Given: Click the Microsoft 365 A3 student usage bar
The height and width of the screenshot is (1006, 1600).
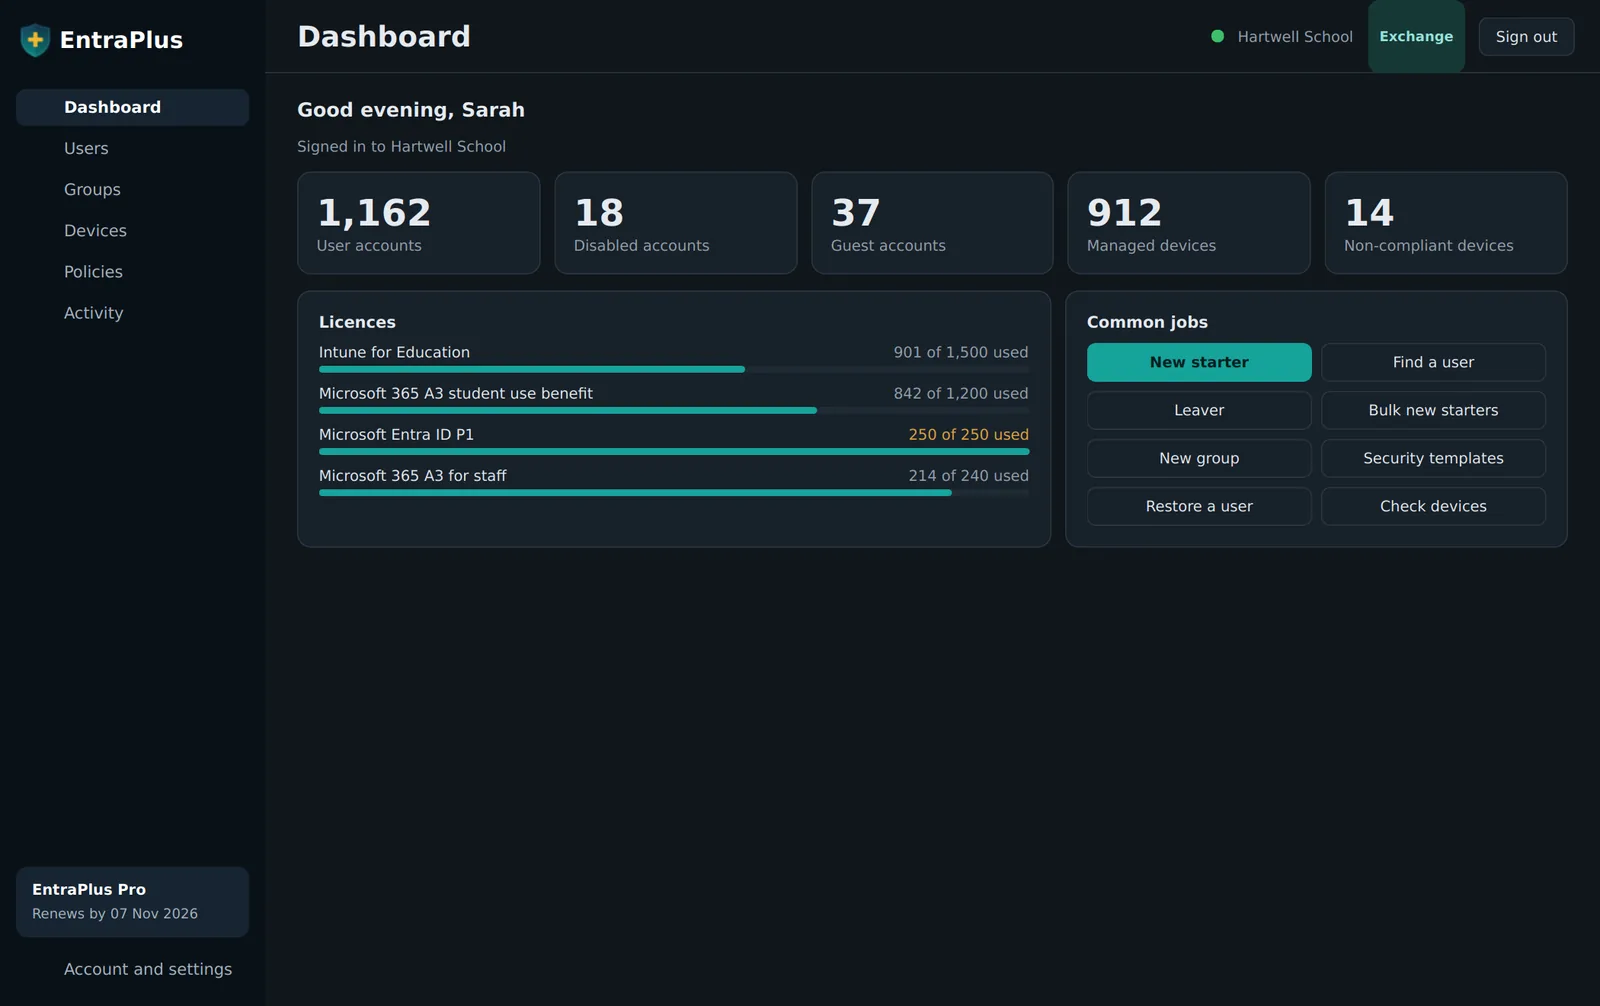Looking at the screenshot, I should click(x=674, y=410).
